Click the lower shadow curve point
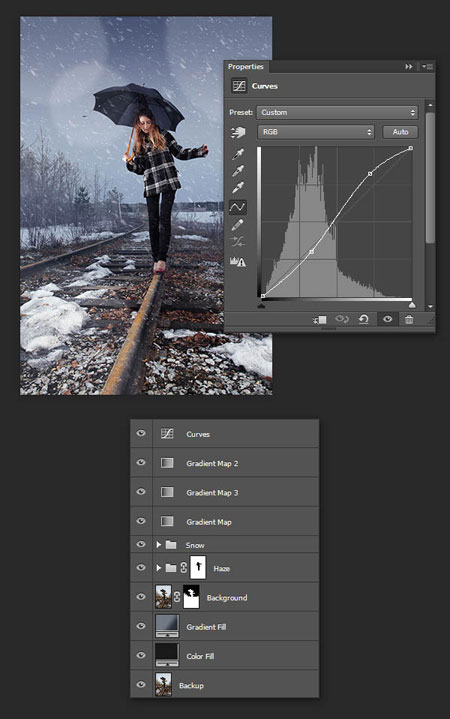 312,252
